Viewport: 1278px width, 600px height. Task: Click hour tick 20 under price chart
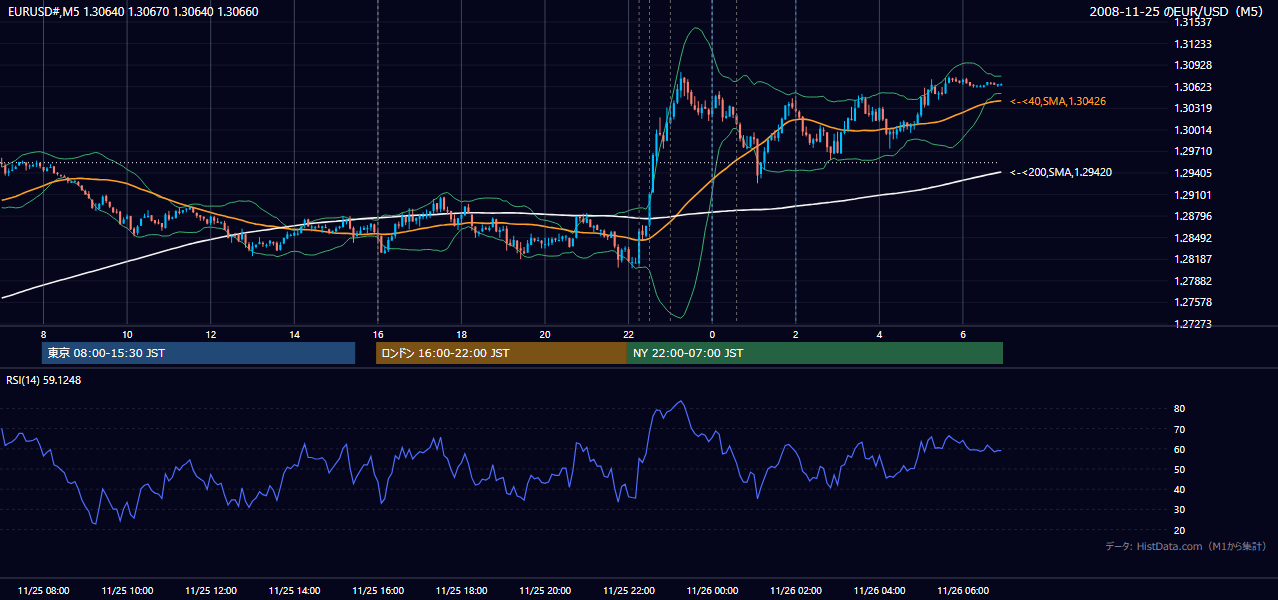pos(545,334)
